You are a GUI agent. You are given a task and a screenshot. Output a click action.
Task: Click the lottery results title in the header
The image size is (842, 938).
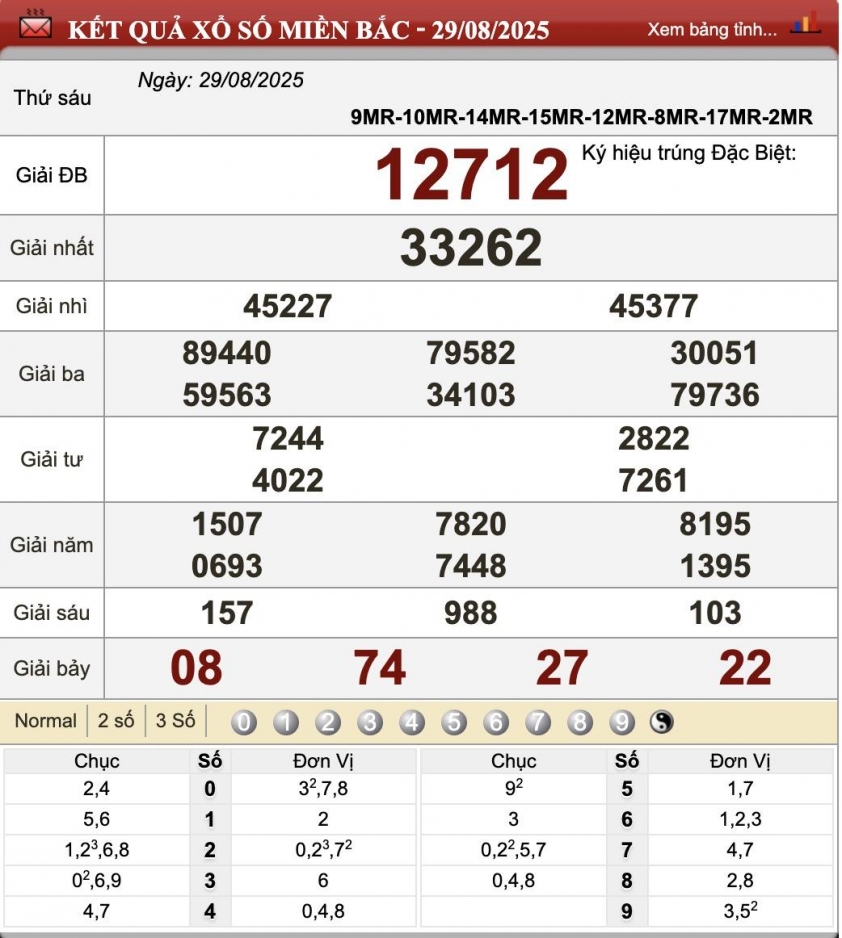click(308, 29)
